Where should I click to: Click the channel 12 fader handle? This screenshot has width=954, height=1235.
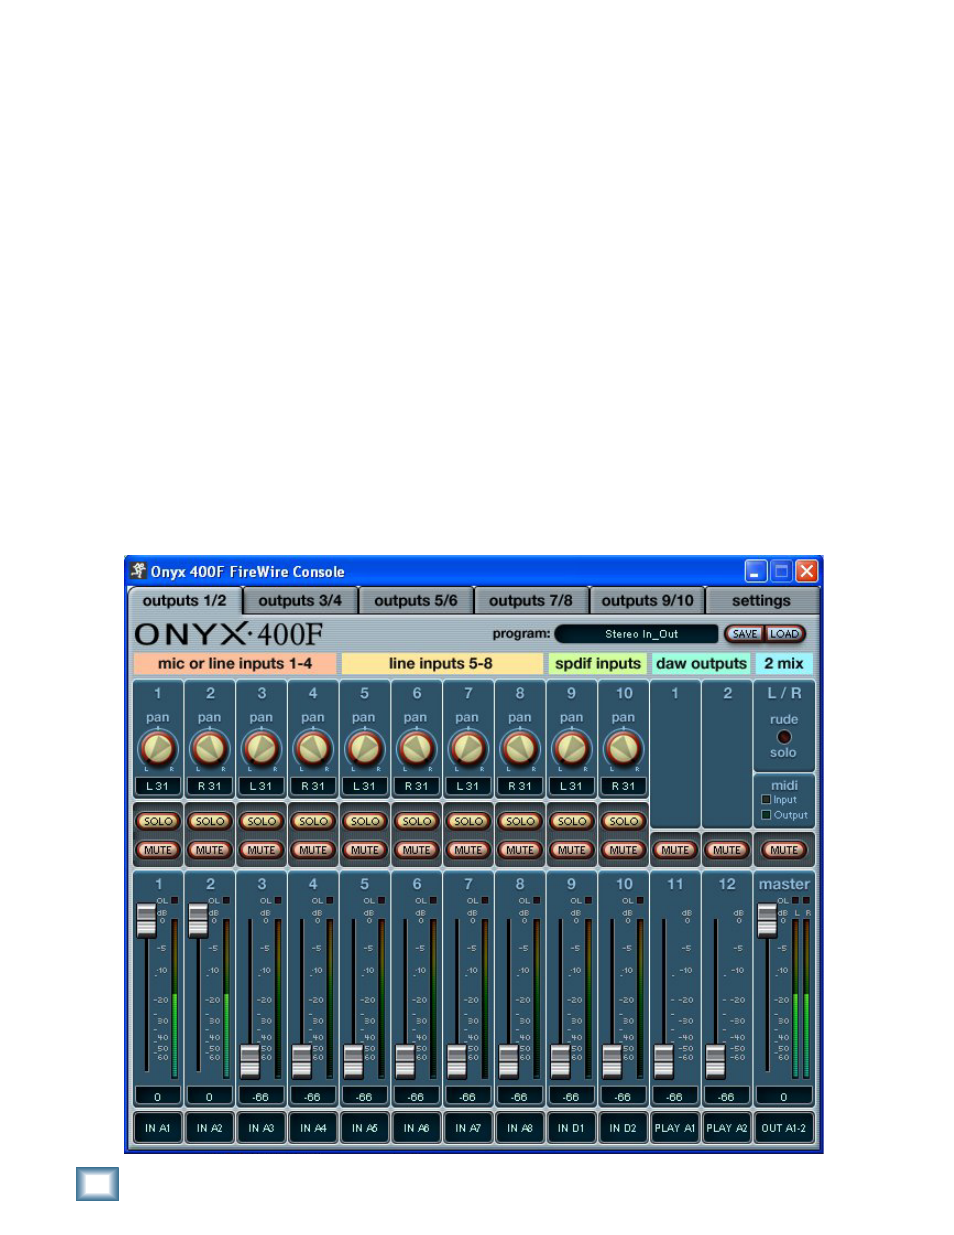click(716, 1061)
